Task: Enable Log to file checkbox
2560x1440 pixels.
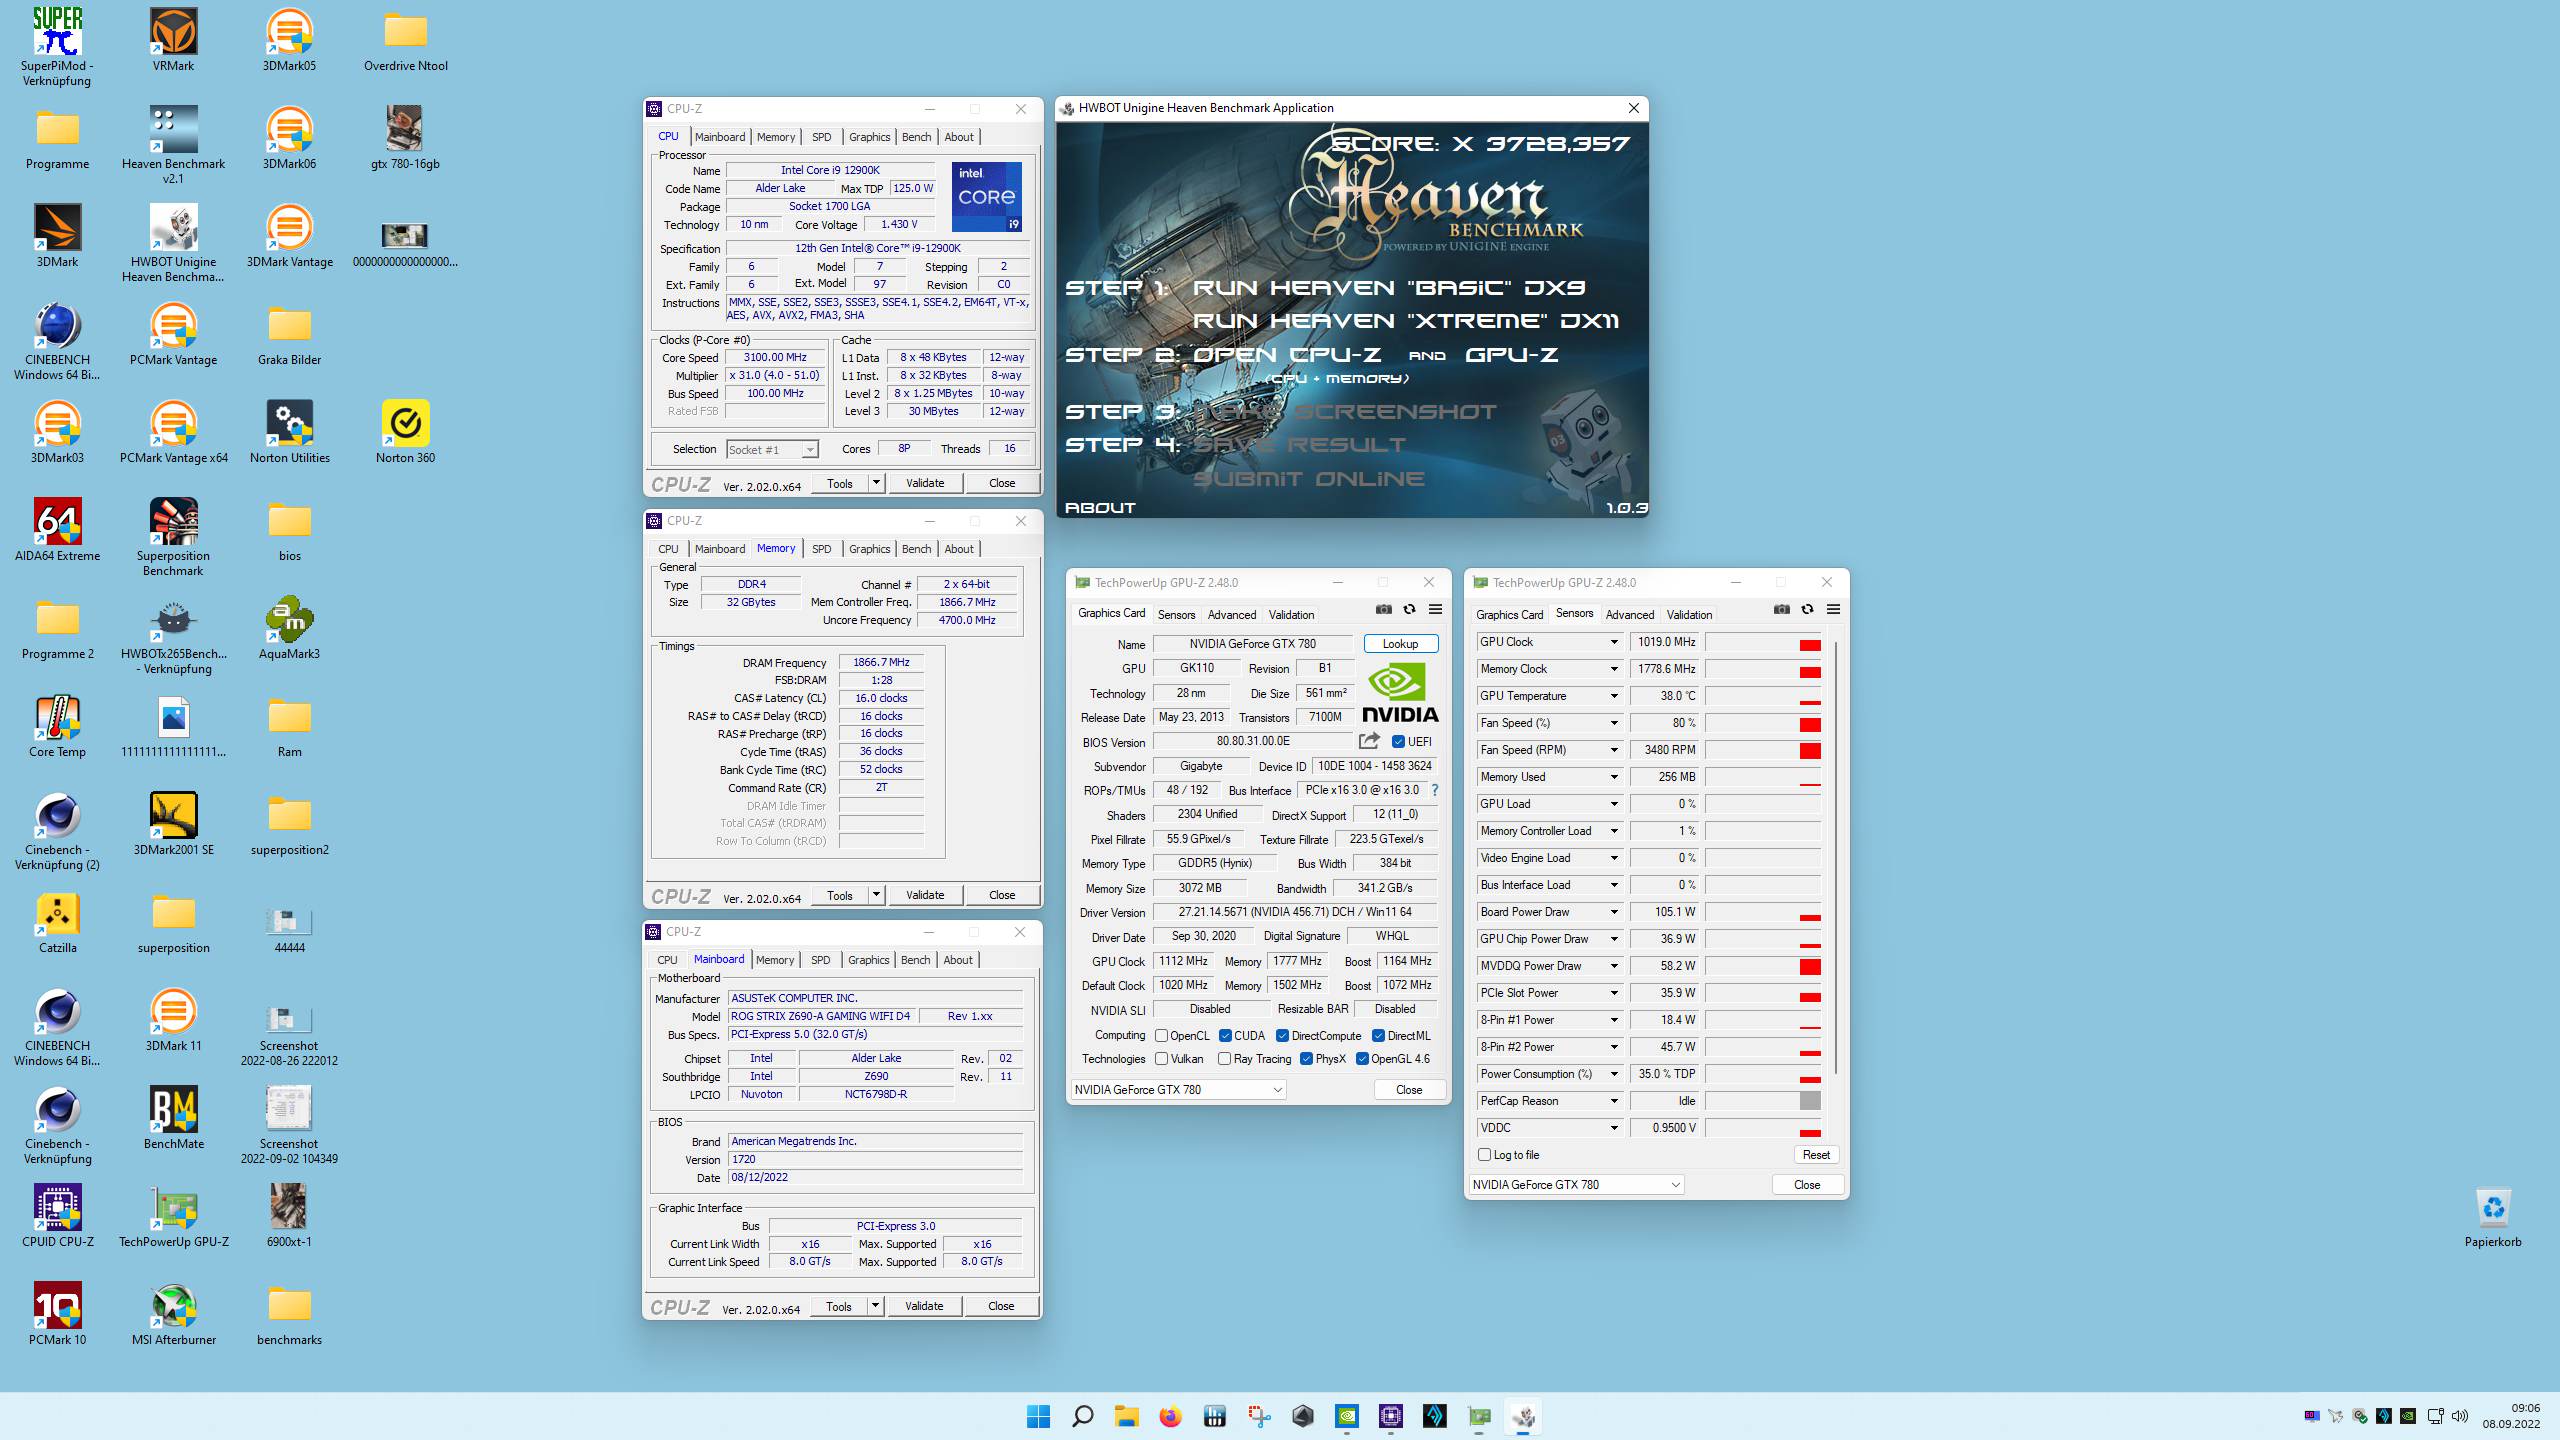Action: (x=1485, y=1155)
